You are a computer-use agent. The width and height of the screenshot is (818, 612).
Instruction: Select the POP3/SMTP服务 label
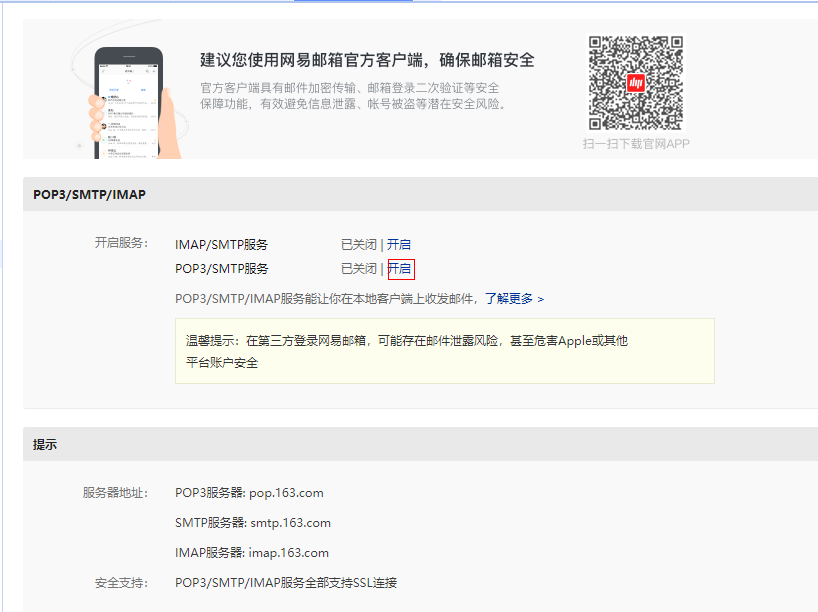click(x=221, y=269)
